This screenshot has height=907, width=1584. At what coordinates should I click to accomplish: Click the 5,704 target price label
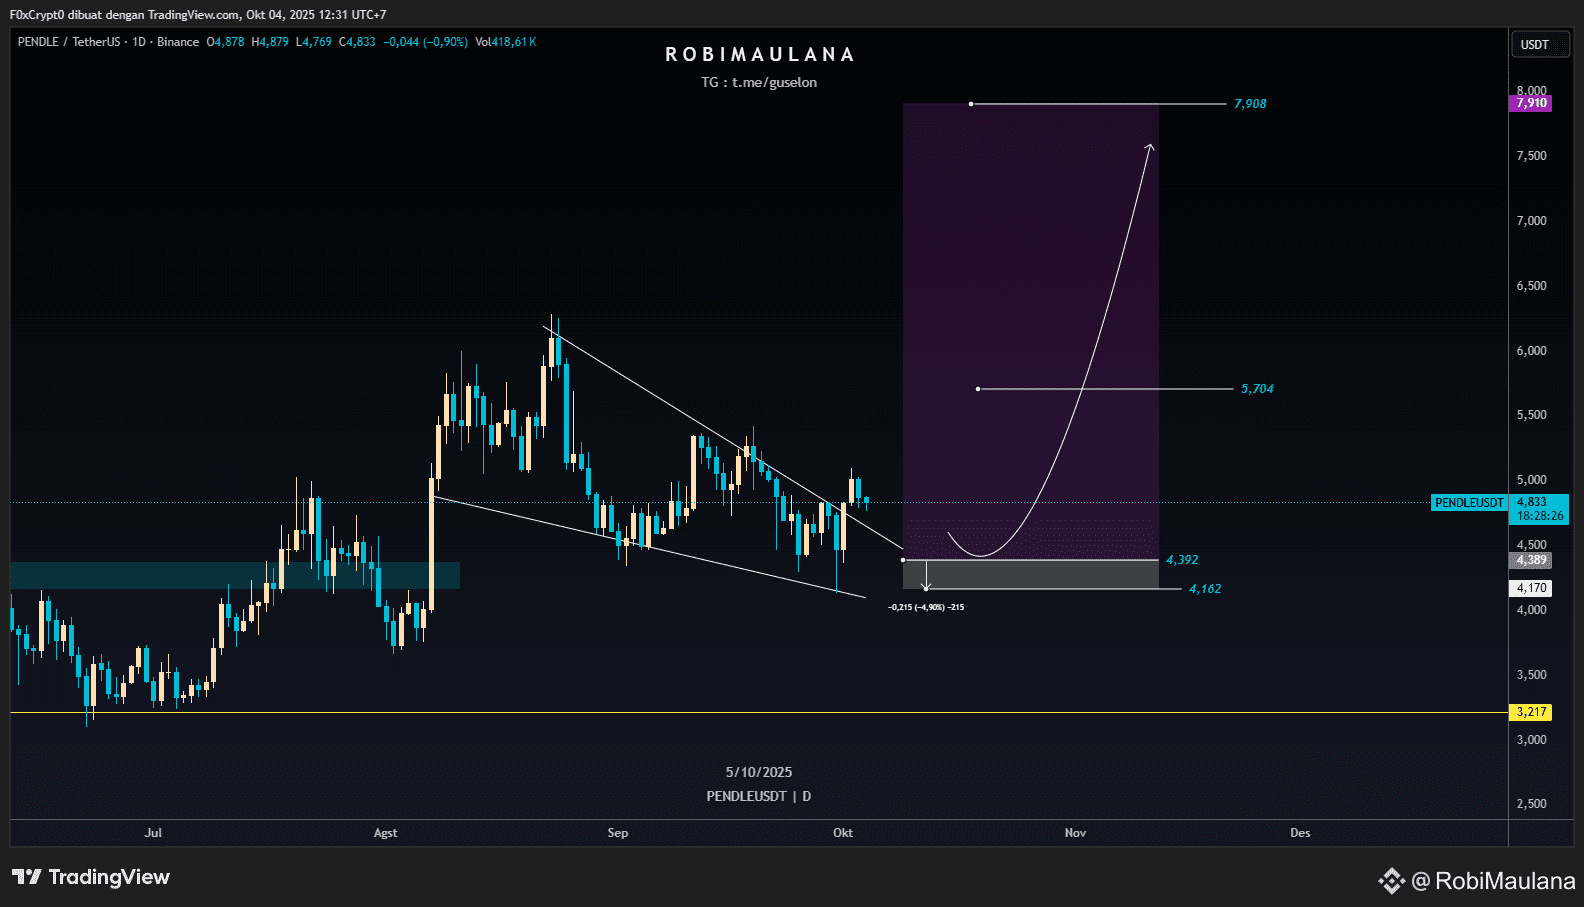1257,389
